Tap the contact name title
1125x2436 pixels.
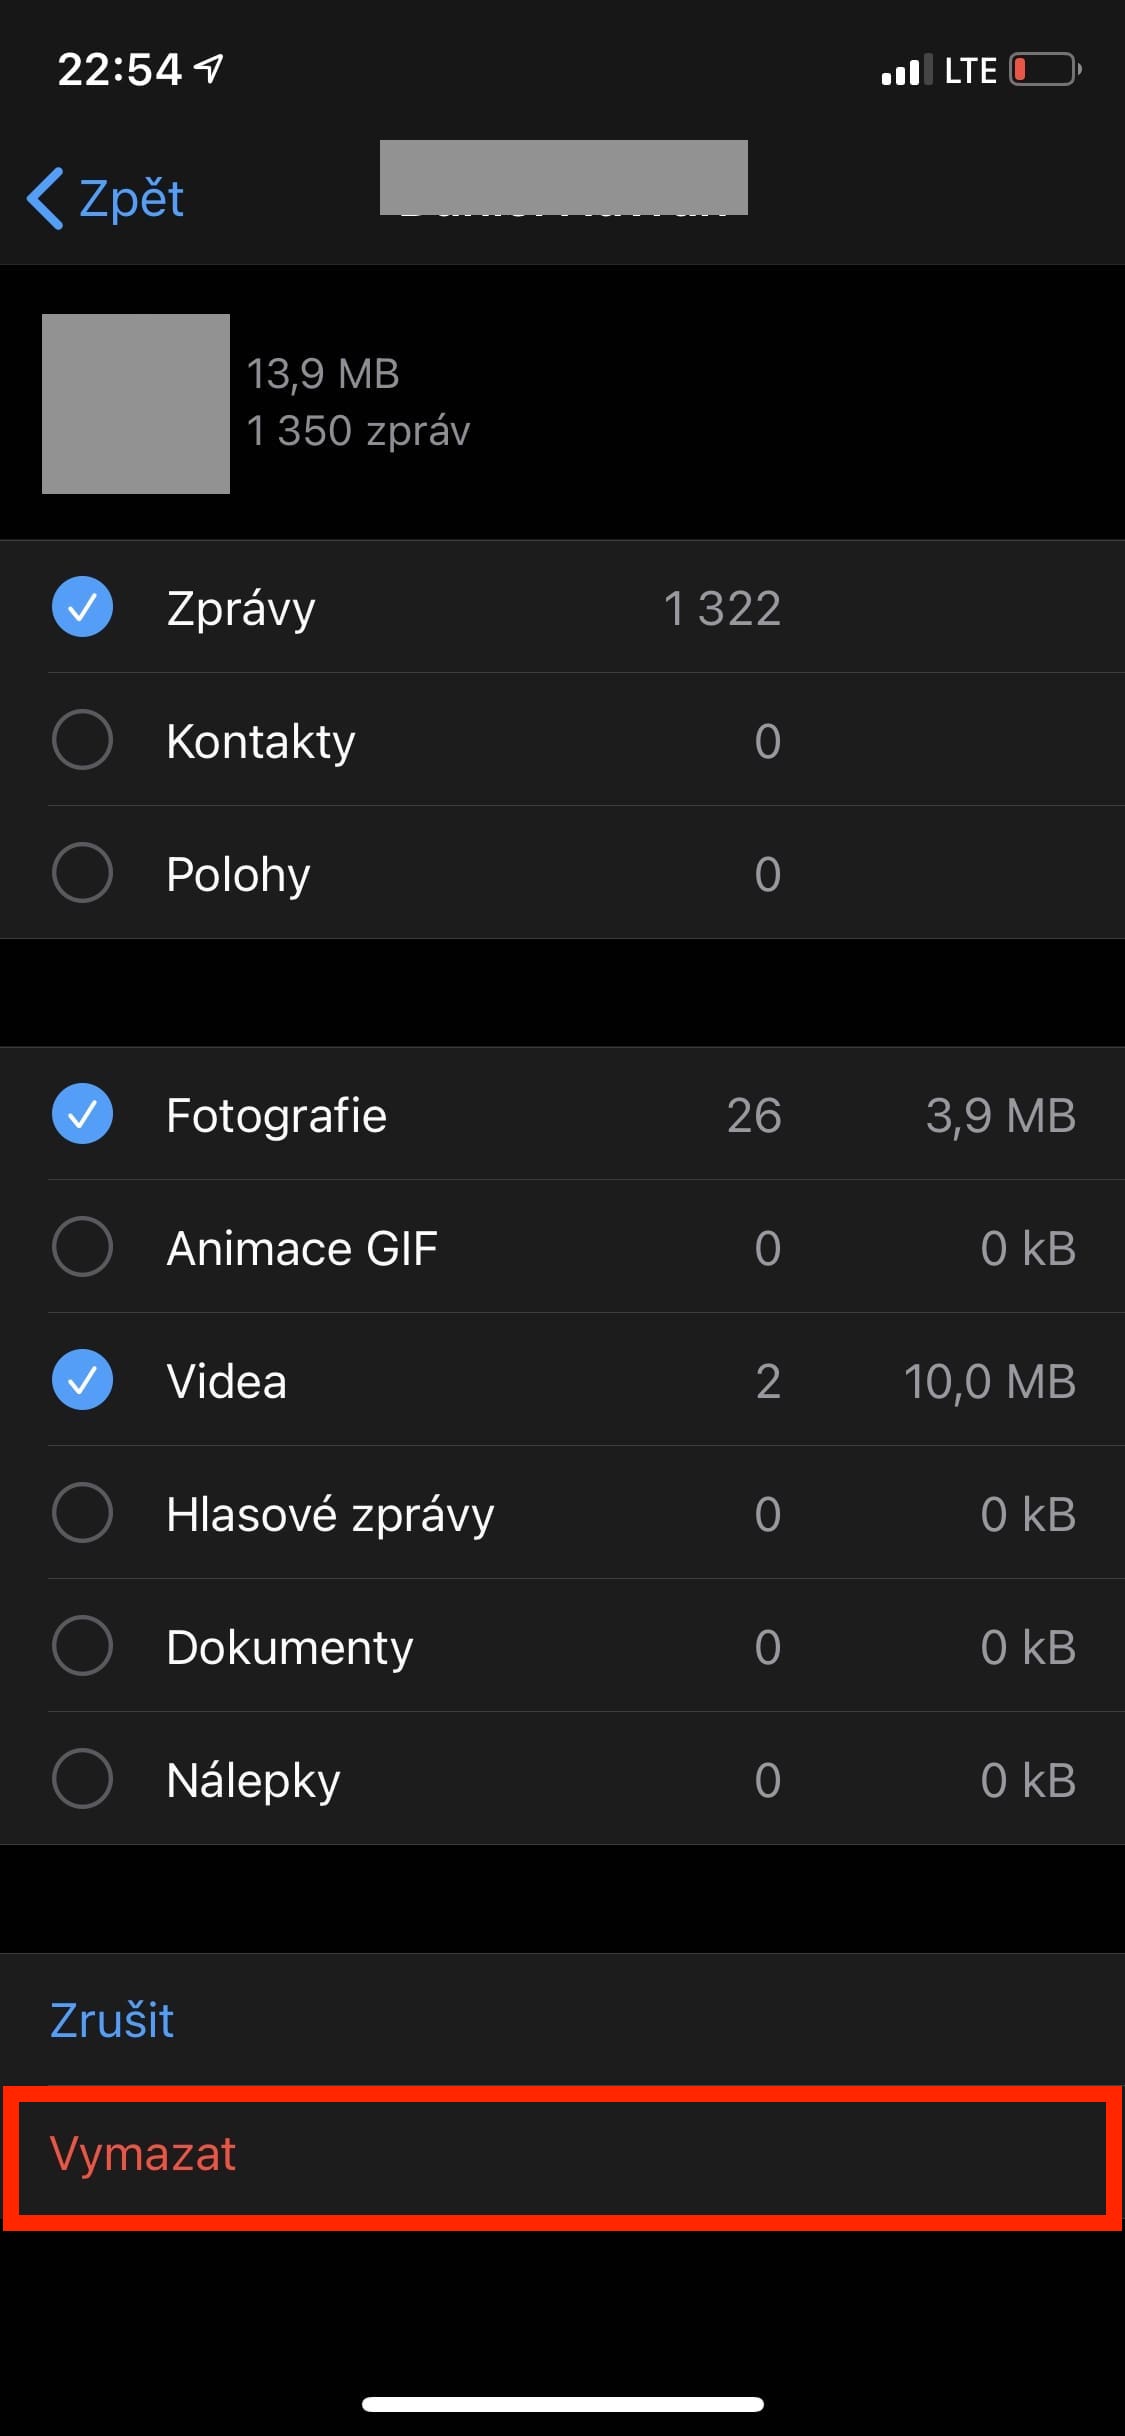[563, 180]
